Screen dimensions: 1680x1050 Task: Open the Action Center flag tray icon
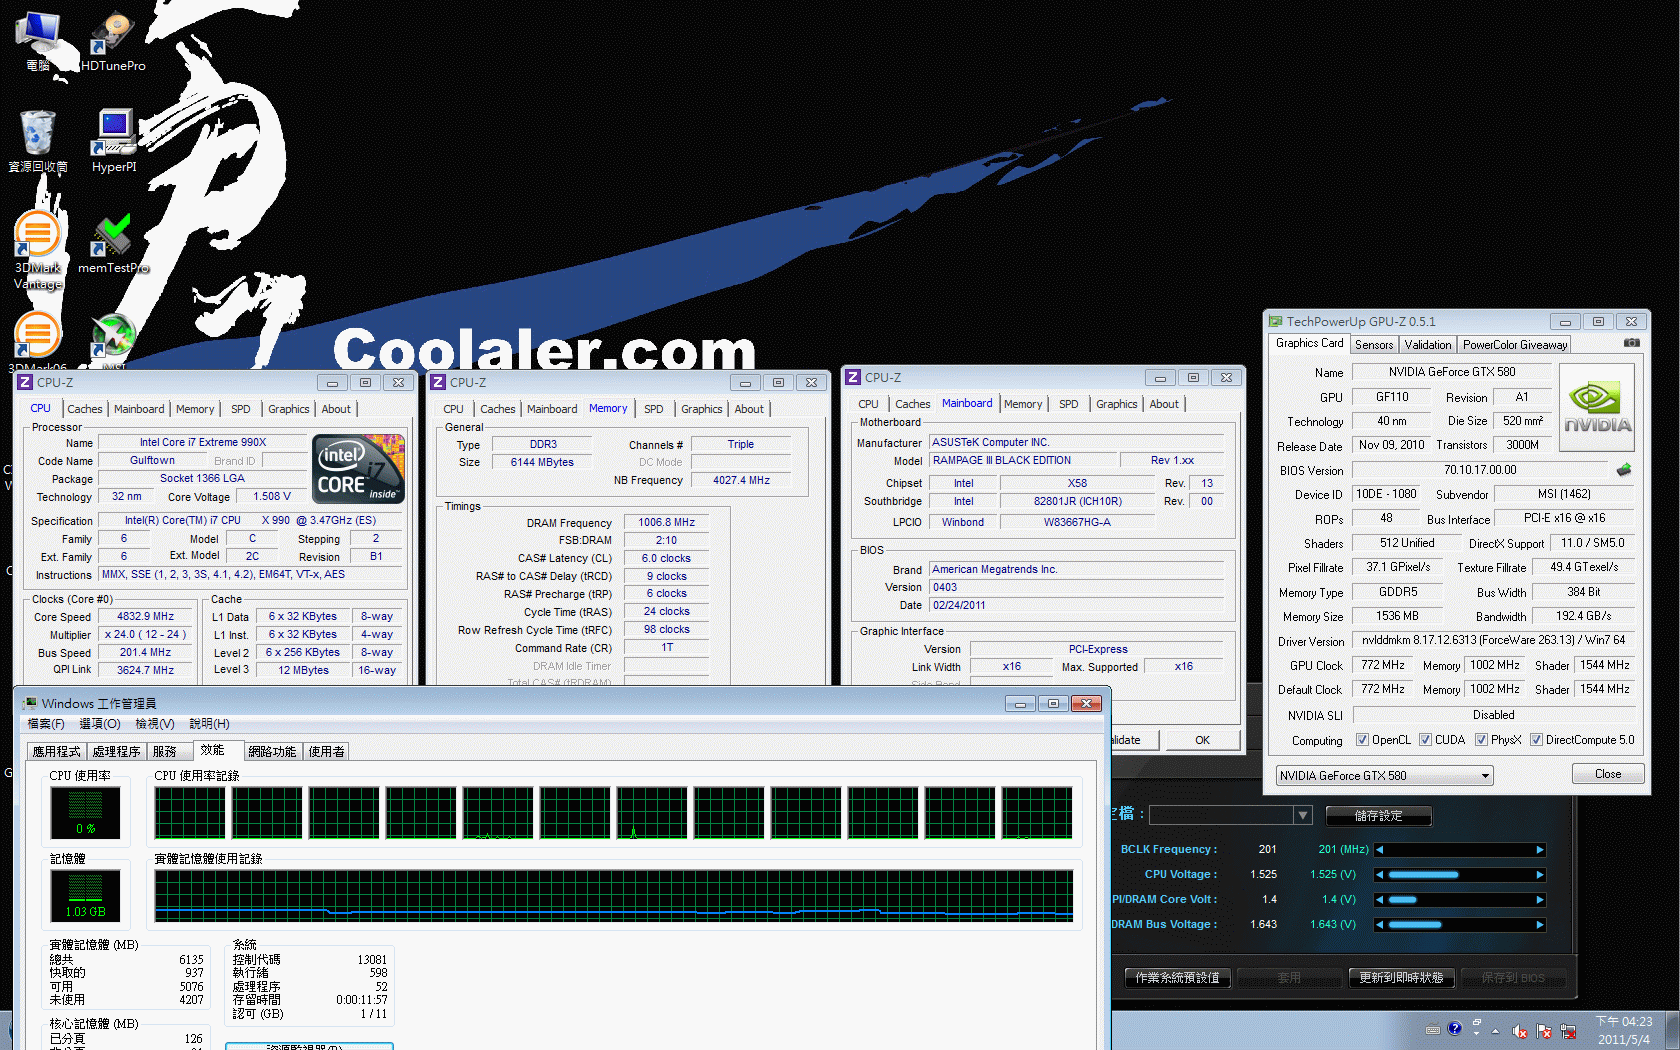pyautogui.click(x=1544, y=1031)
